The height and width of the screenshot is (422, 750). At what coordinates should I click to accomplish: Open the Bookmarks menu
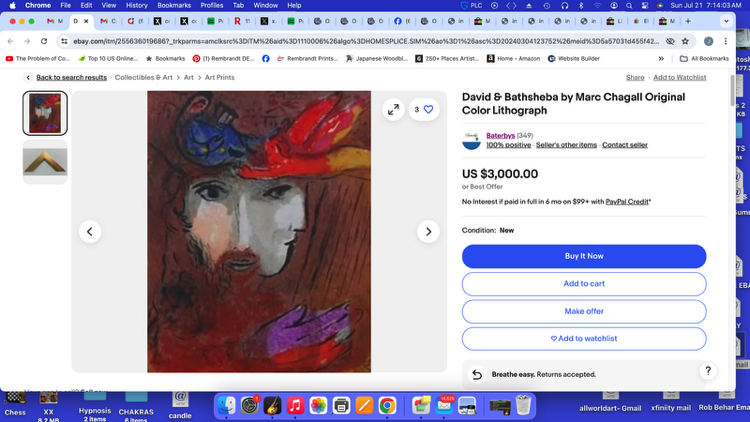click(x=174, y=5)
